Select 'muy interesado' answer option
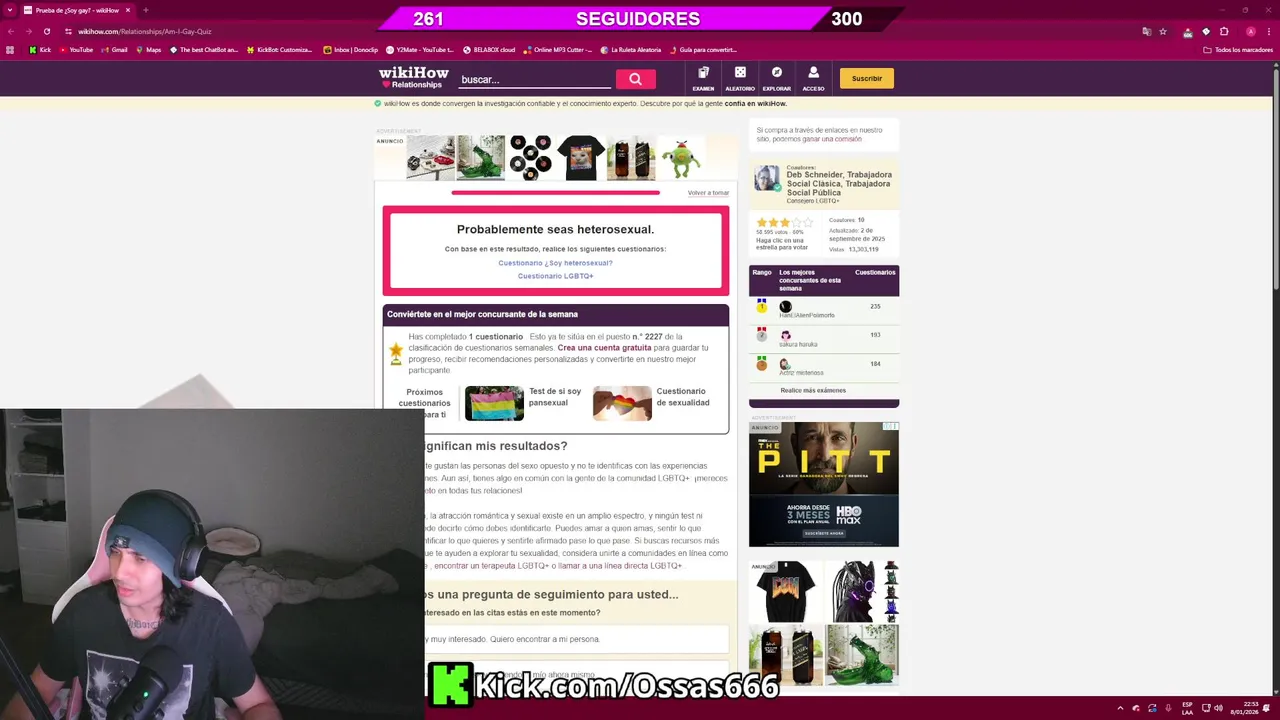 (576, 639)
